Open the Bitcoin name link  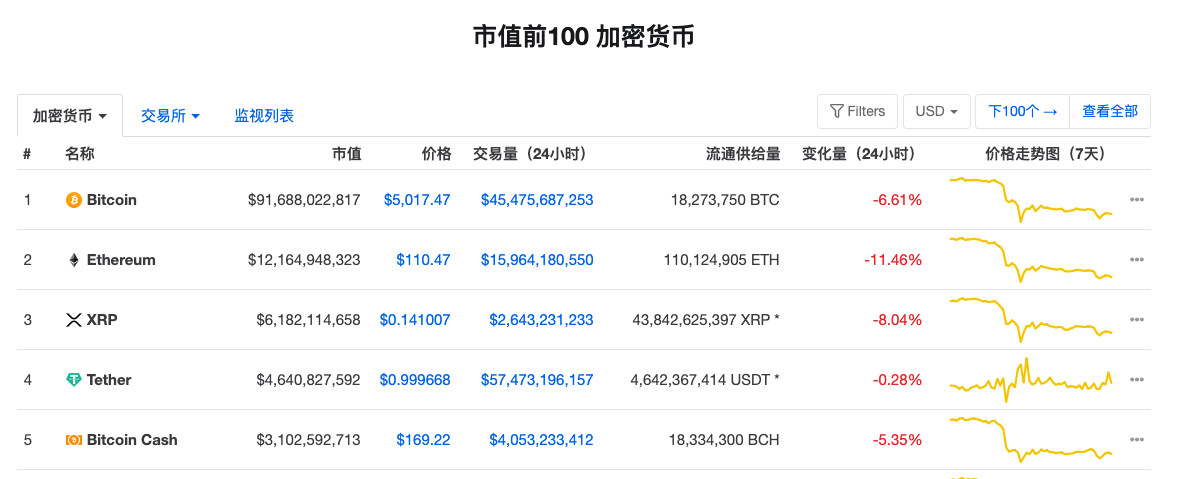tap(111, 200)
